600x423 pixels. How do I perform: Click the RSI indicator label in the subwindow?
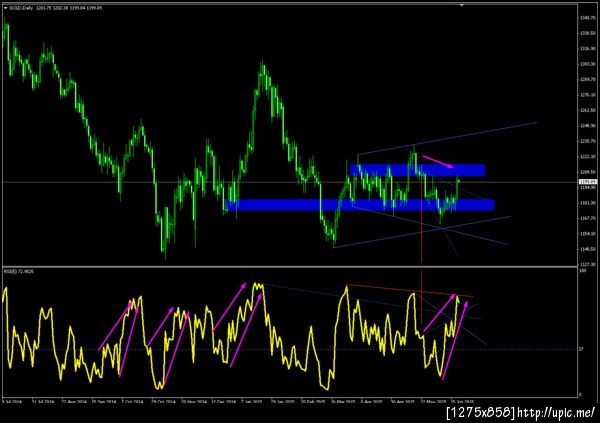(x=19, y=271)
